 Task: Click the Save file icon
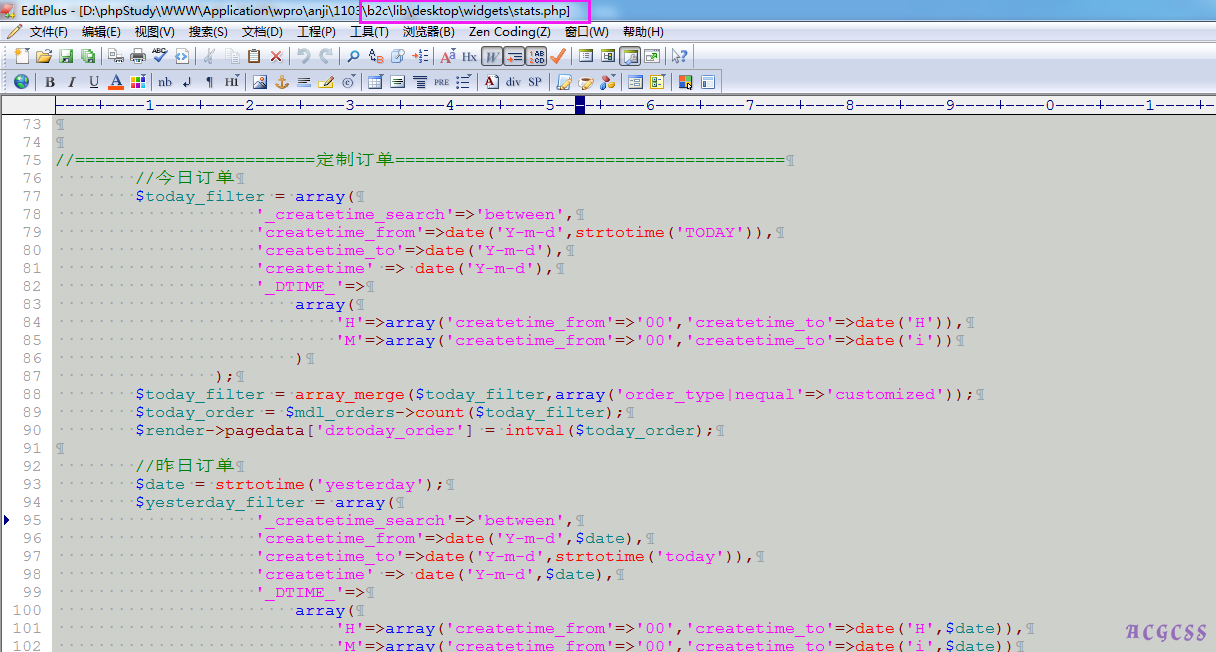[x=66, y=57]
